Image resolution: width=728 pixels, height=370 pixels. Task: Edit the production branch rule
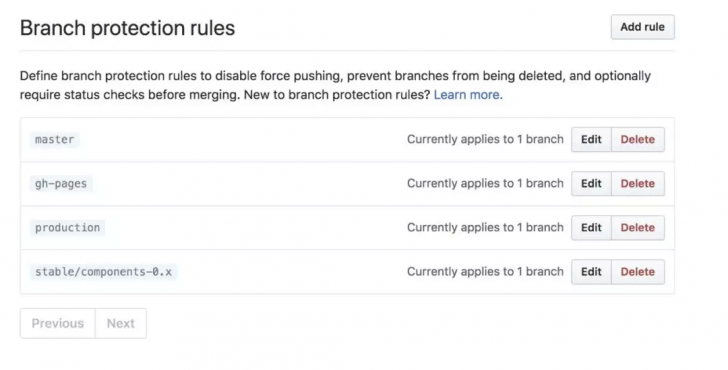click(591, 227)
